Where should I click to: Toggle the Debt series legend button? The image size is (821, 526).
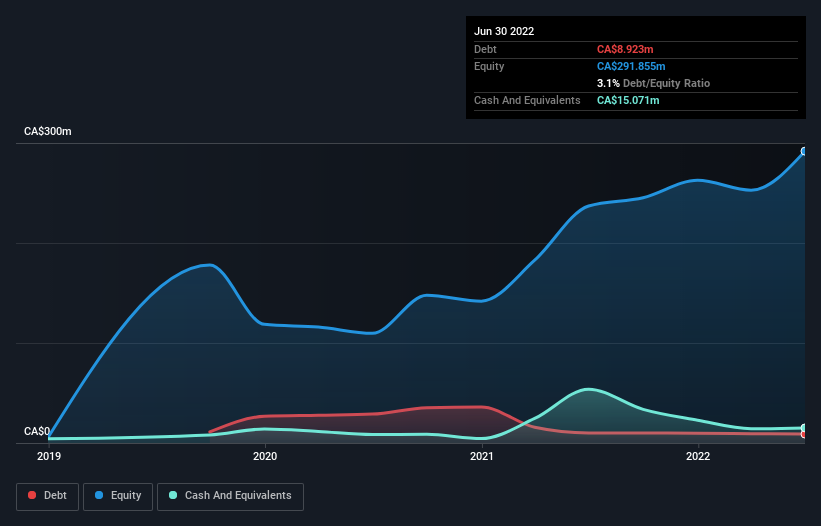coord(48,496)
